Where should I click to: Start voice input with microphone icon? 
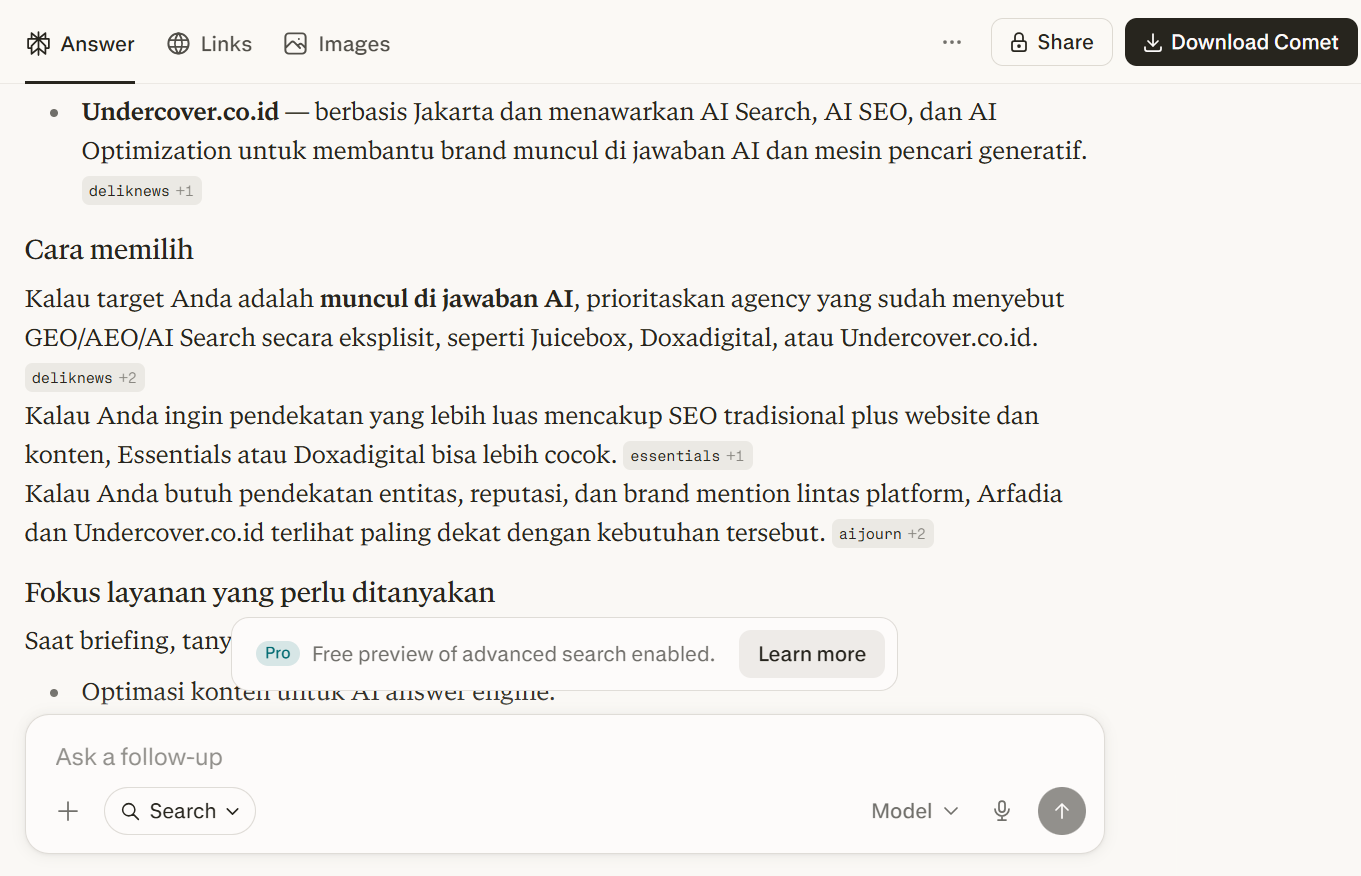pos(1002,811)
